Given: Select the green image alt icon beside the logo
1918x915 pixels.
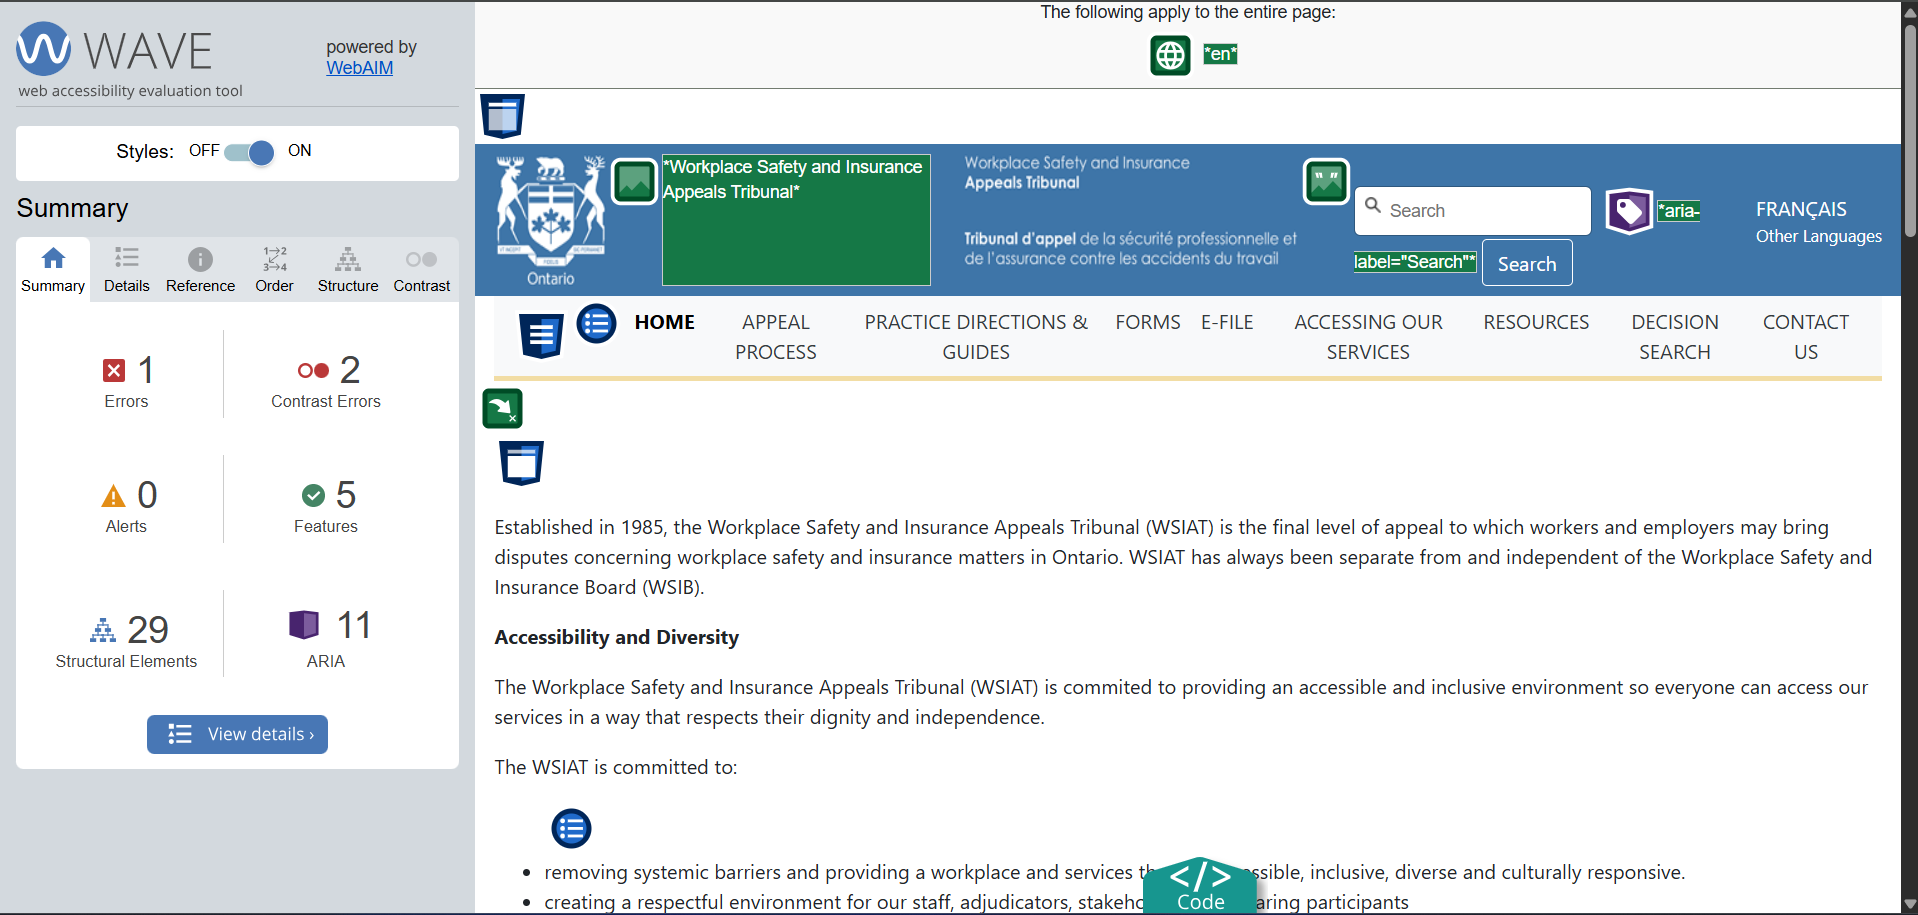Looking at the screenshot, I should pos(633,181).
